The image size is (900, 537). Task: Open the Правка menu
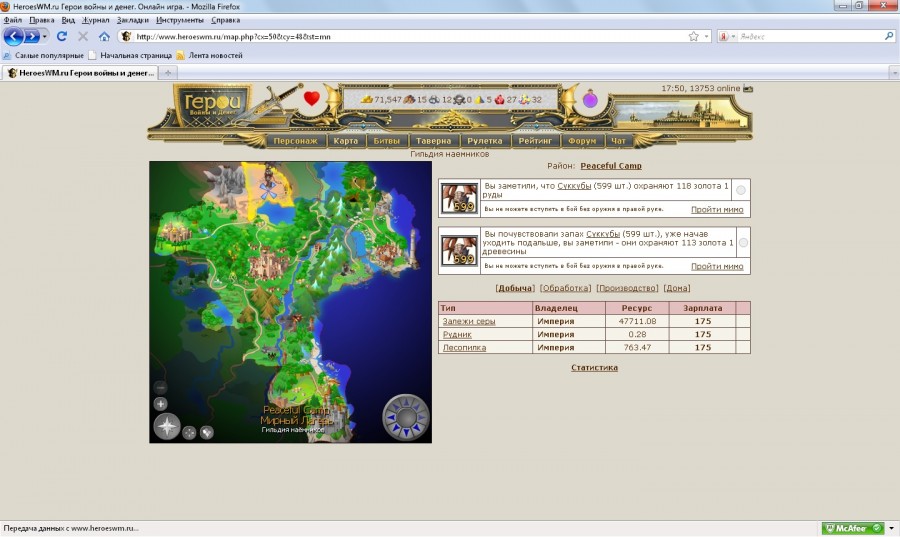42,20
